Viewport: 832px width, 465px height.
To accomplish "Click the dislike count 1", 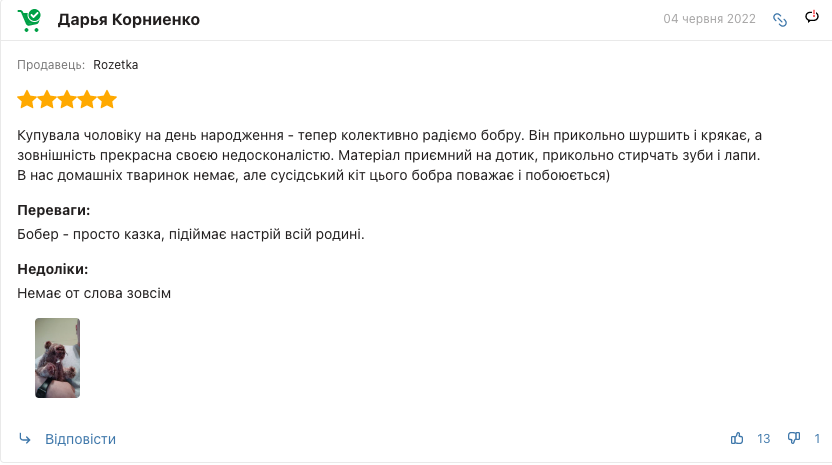I will pos(817,438).
